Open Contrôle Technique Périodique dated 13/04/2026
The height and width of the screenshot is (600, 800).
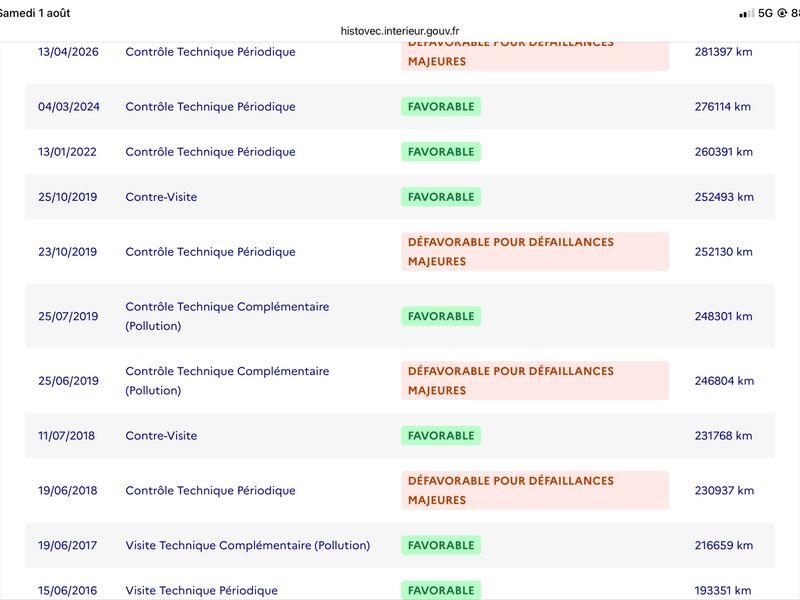[x=210, y=52]
